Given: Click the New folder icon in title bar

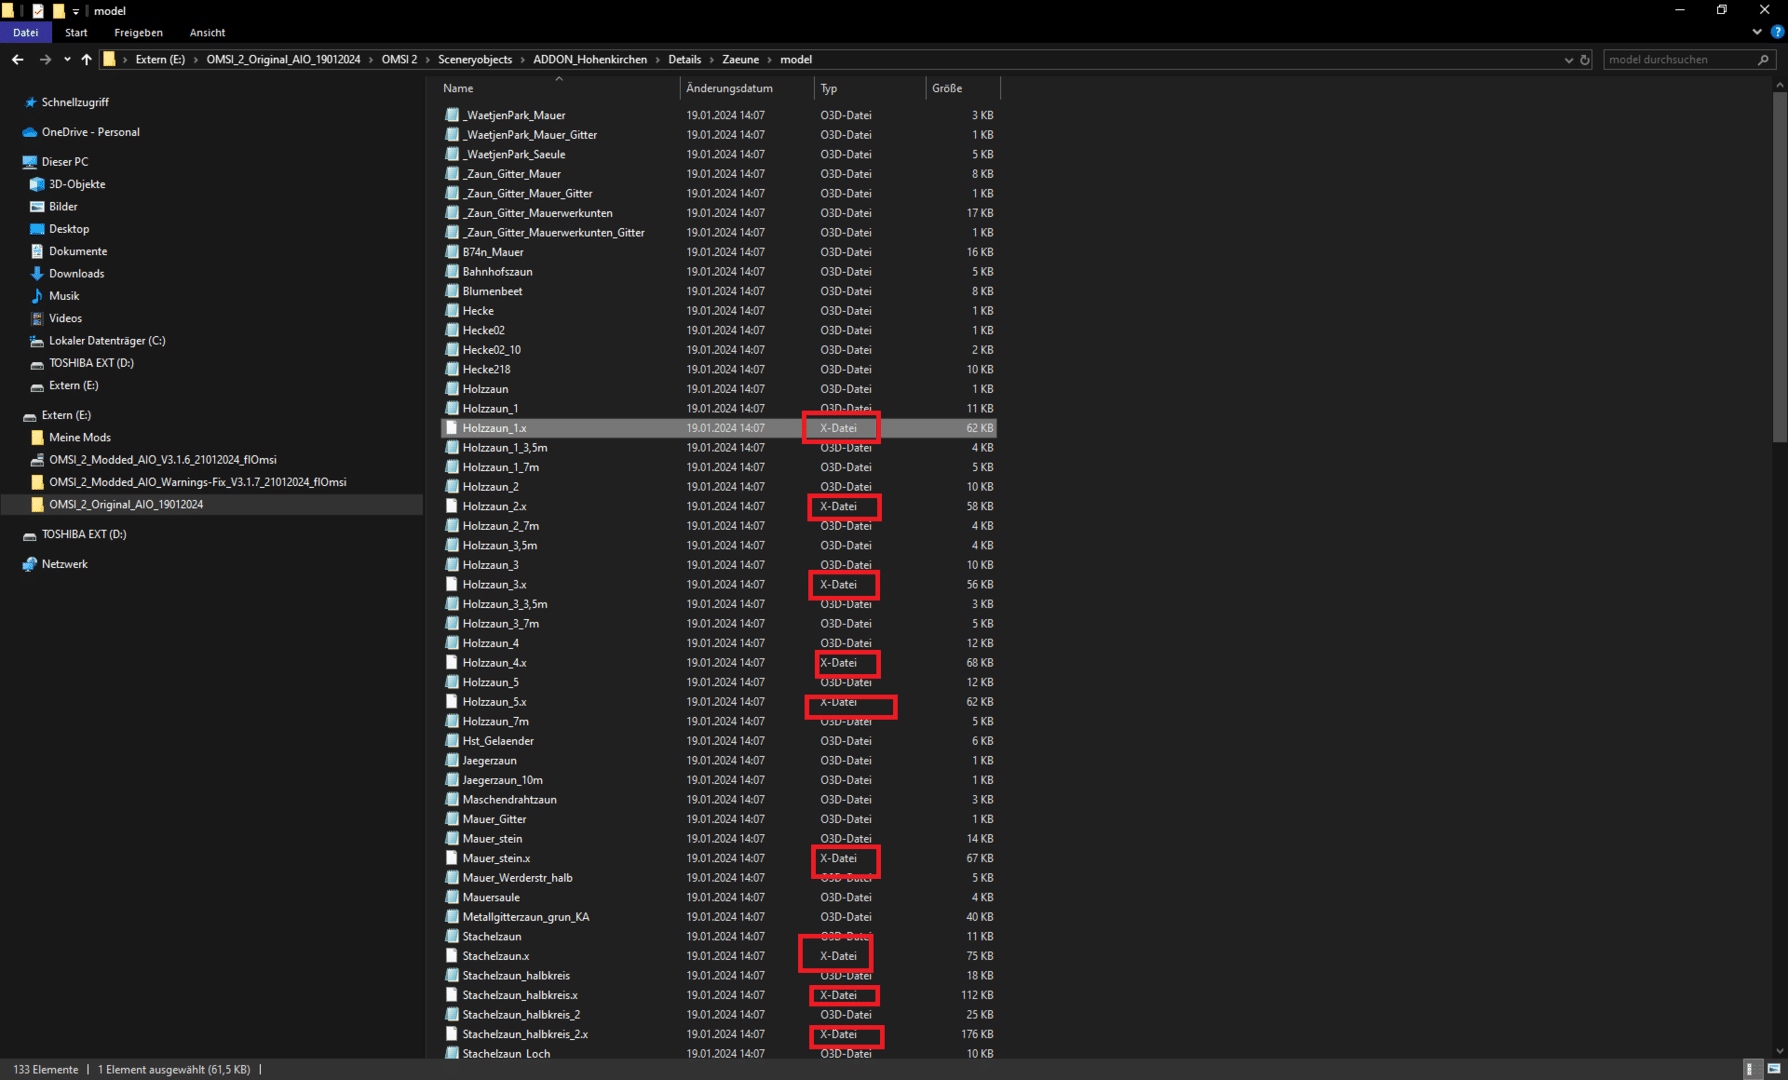Looking at the screenshot, I should (58, 11).
